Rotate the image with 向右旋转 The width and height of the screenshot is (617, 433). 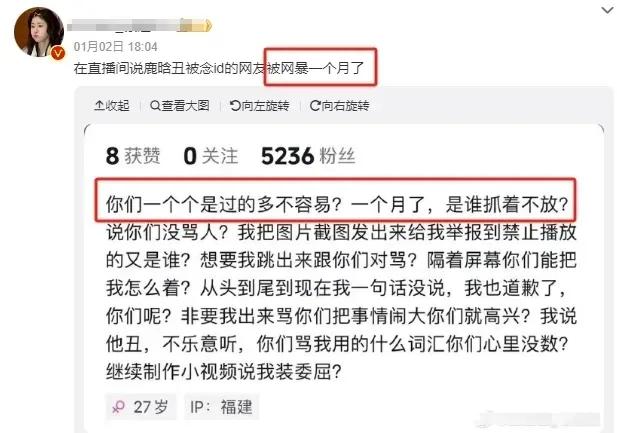coord(340,105)
